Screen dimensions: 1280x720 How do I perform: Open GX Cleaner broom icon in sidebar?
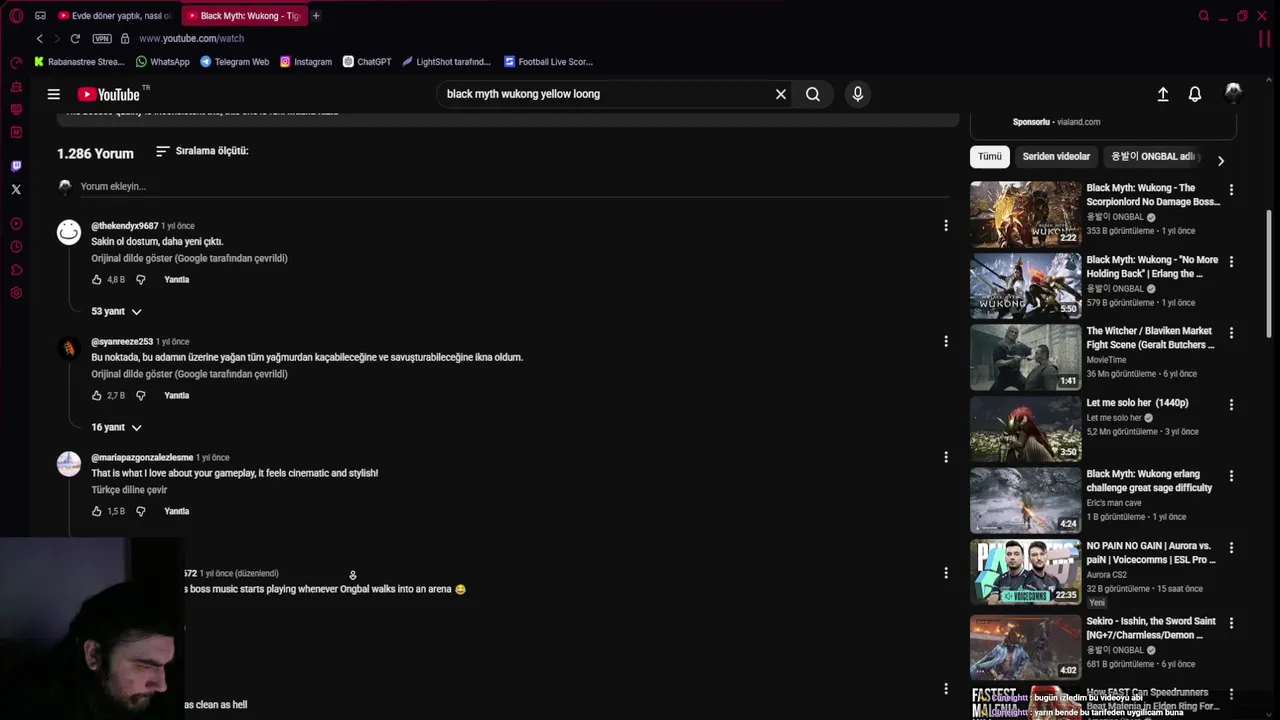coord(16,86)
